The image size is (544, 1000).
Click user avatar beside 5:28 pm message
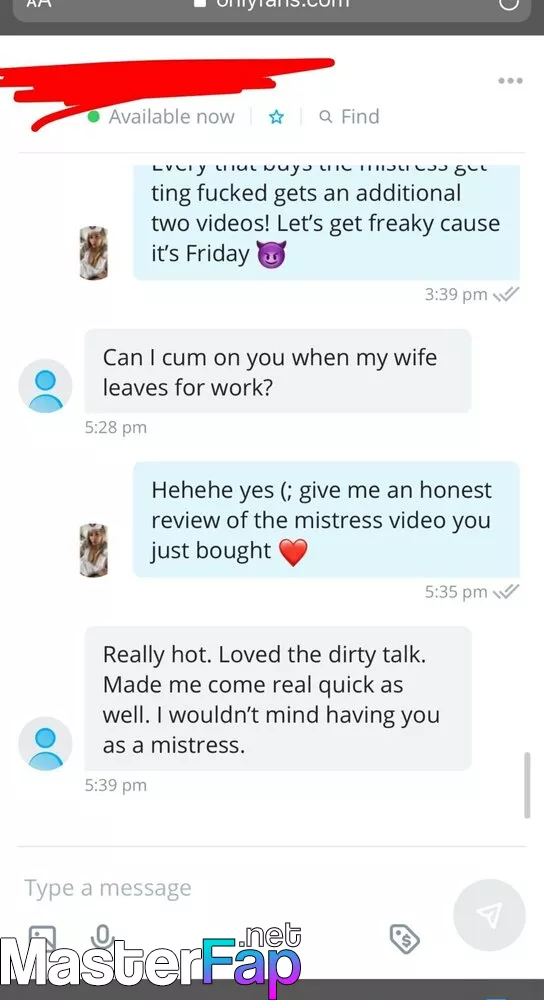[x=45, y=386]
